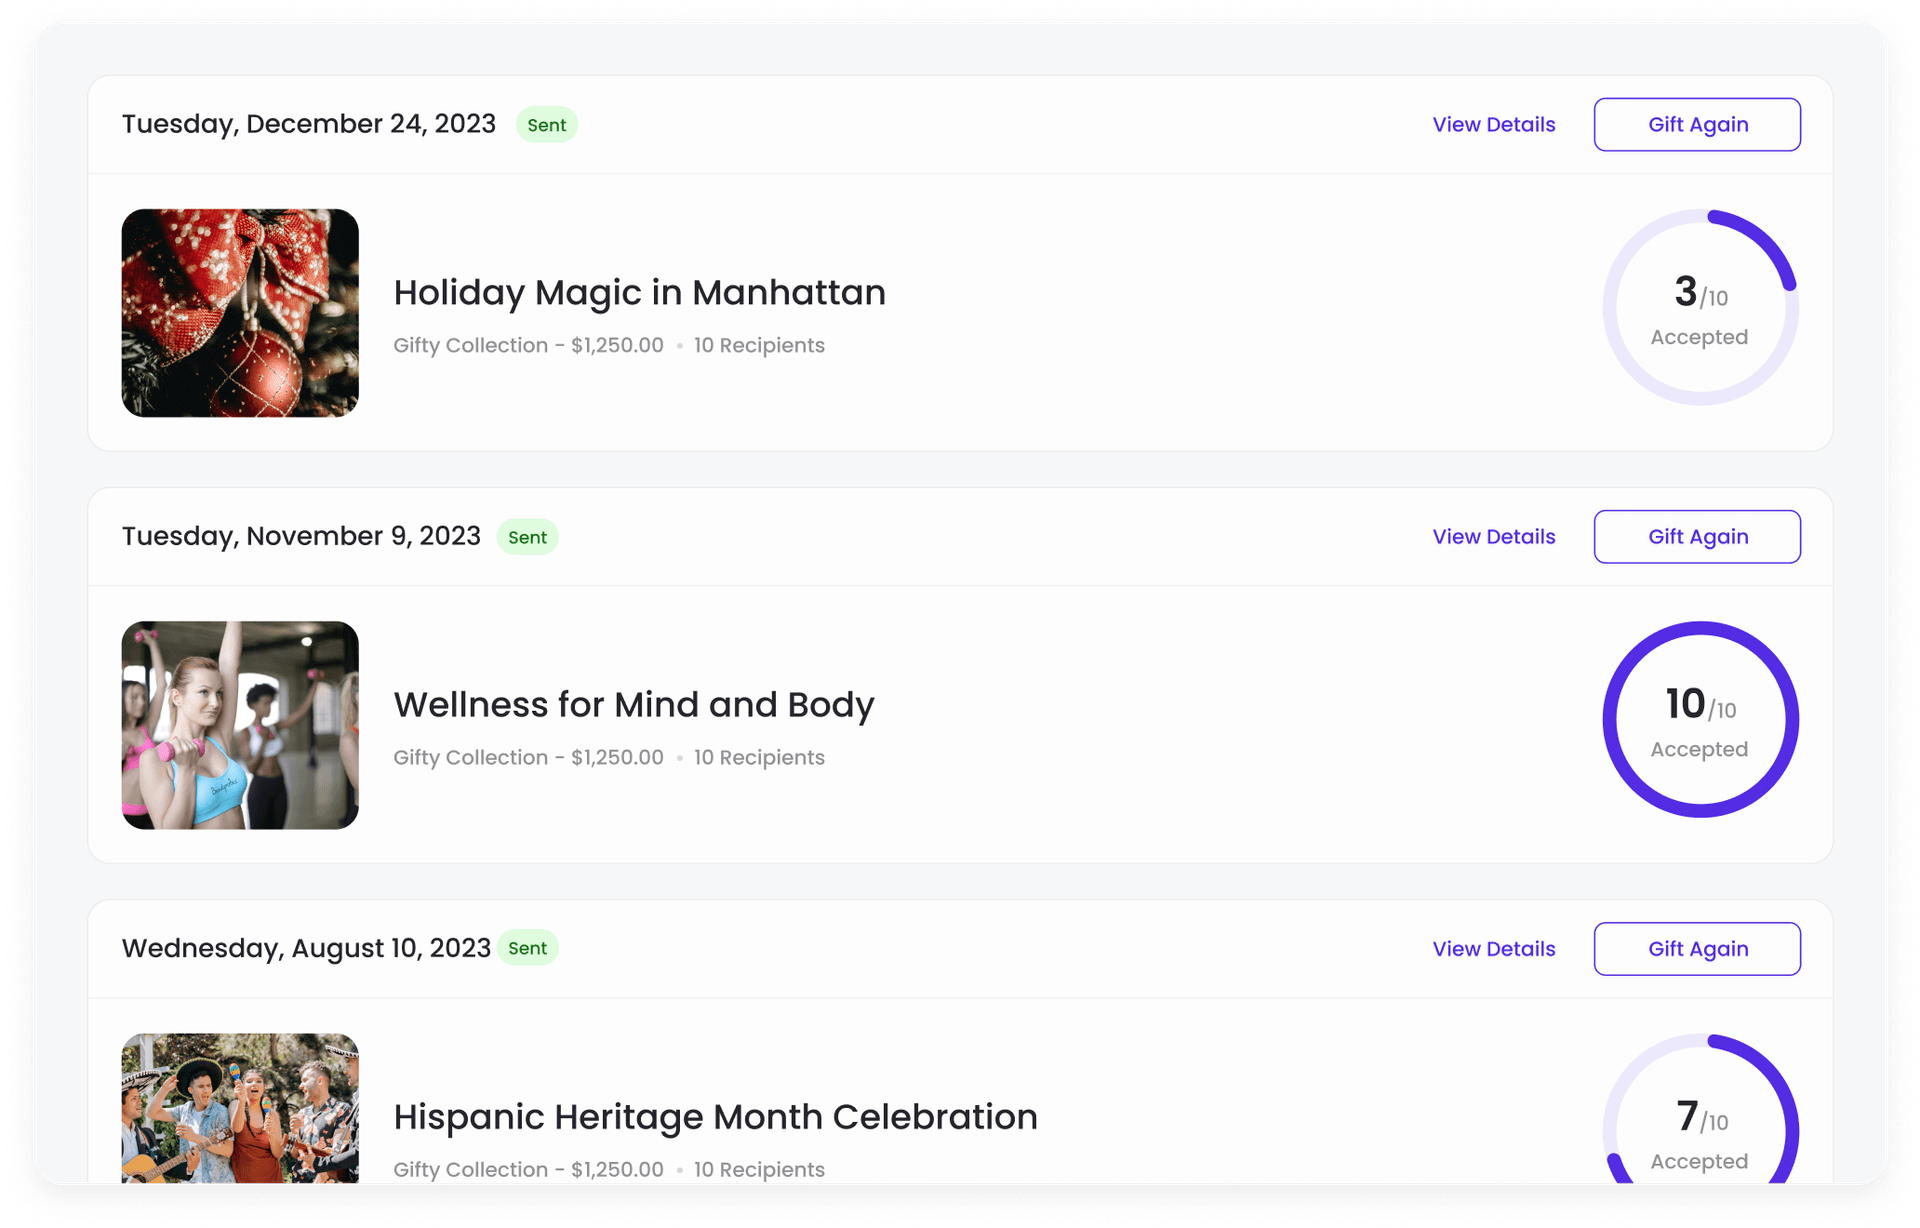1920x1228 pixels.
Task: Click Gift Again for Wellness for Mind and Body
Action: [1697, 537]
